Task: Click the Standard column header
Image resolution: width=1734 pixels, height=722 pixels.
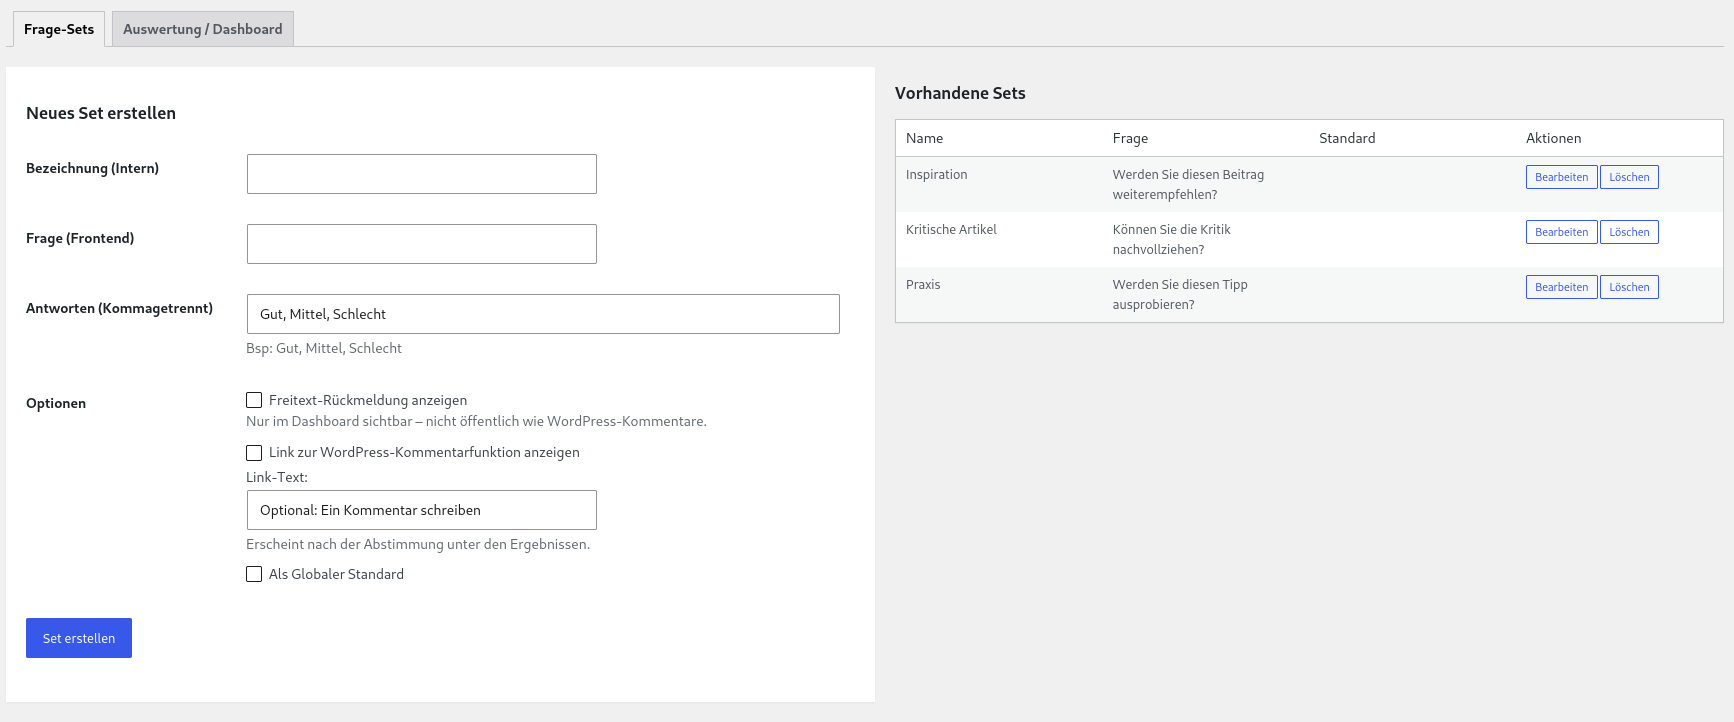Action: coord(1347,138)
